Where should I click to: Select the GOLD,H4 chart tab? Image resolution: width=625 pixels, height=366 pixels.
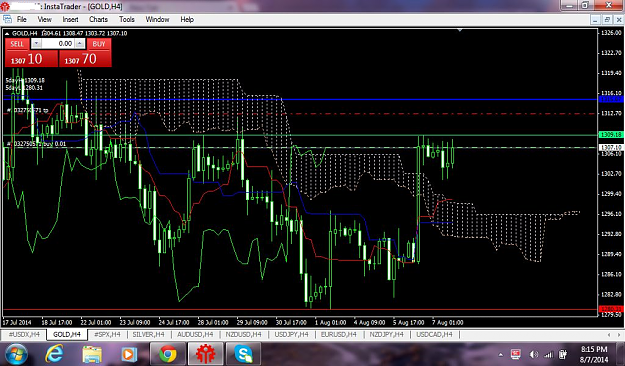pos(67,334)
